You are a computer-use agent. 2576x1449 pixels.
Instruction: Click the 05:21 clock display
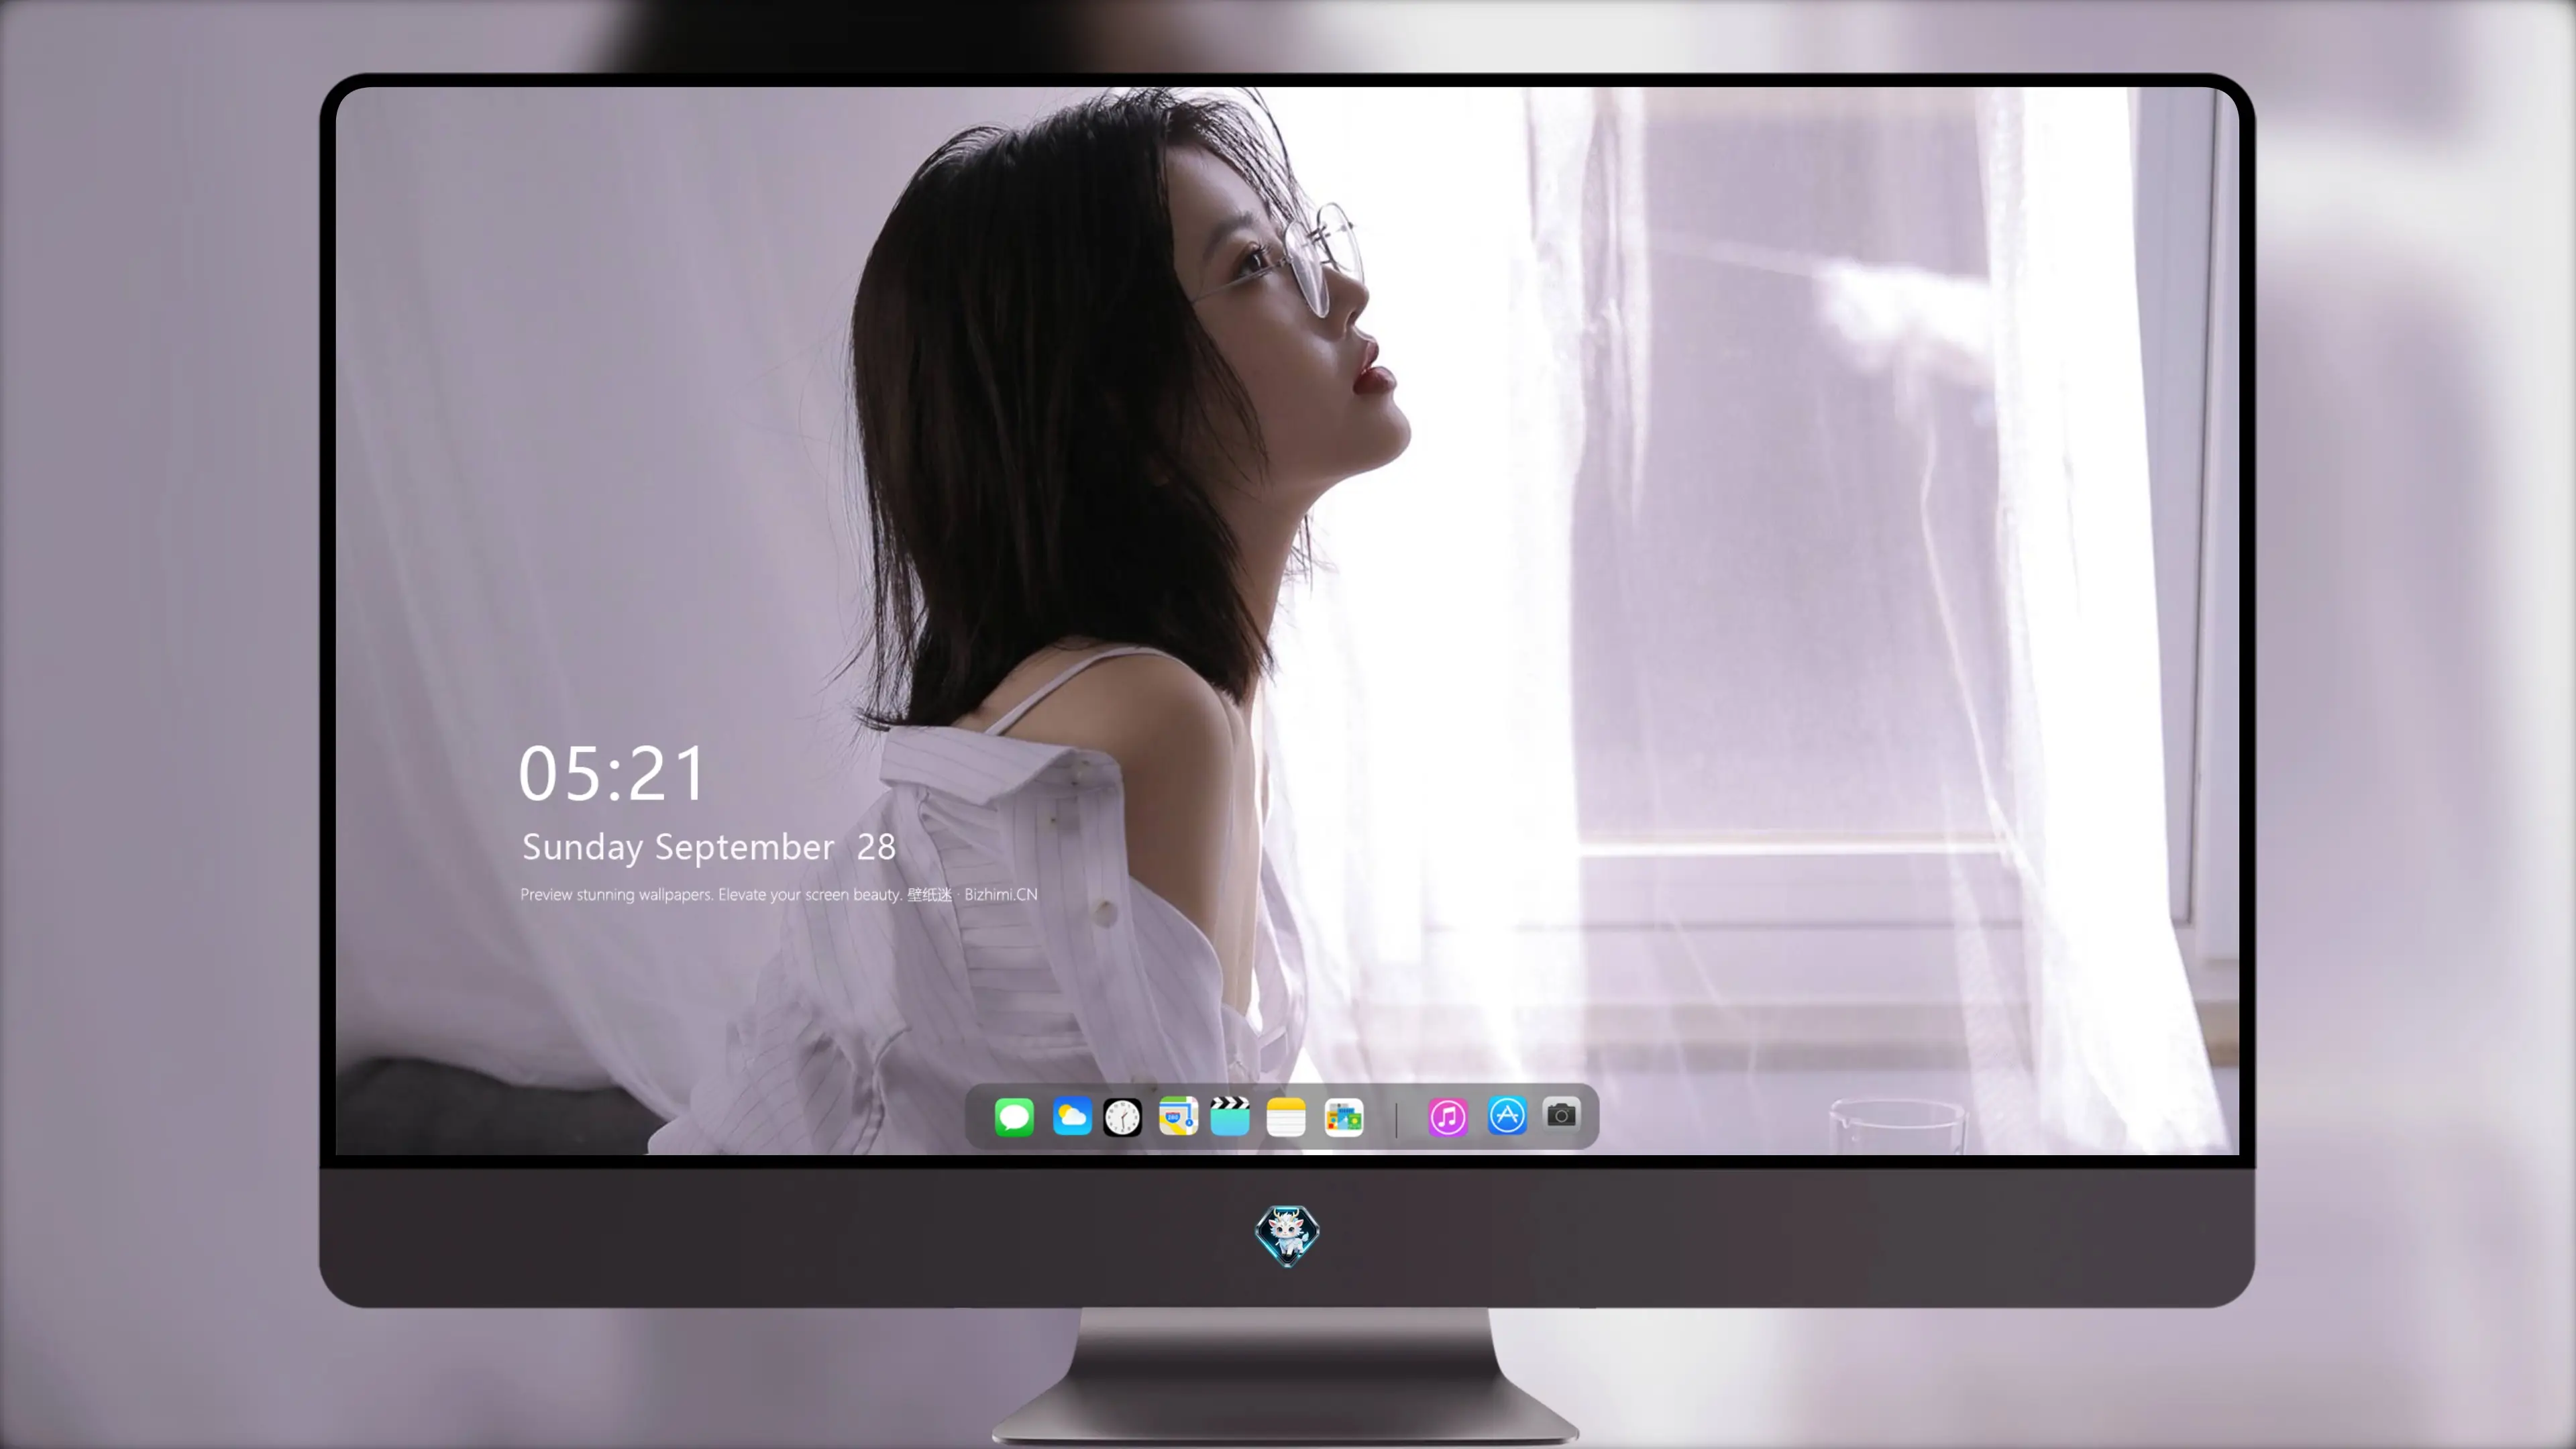click(x=611, y=774)
